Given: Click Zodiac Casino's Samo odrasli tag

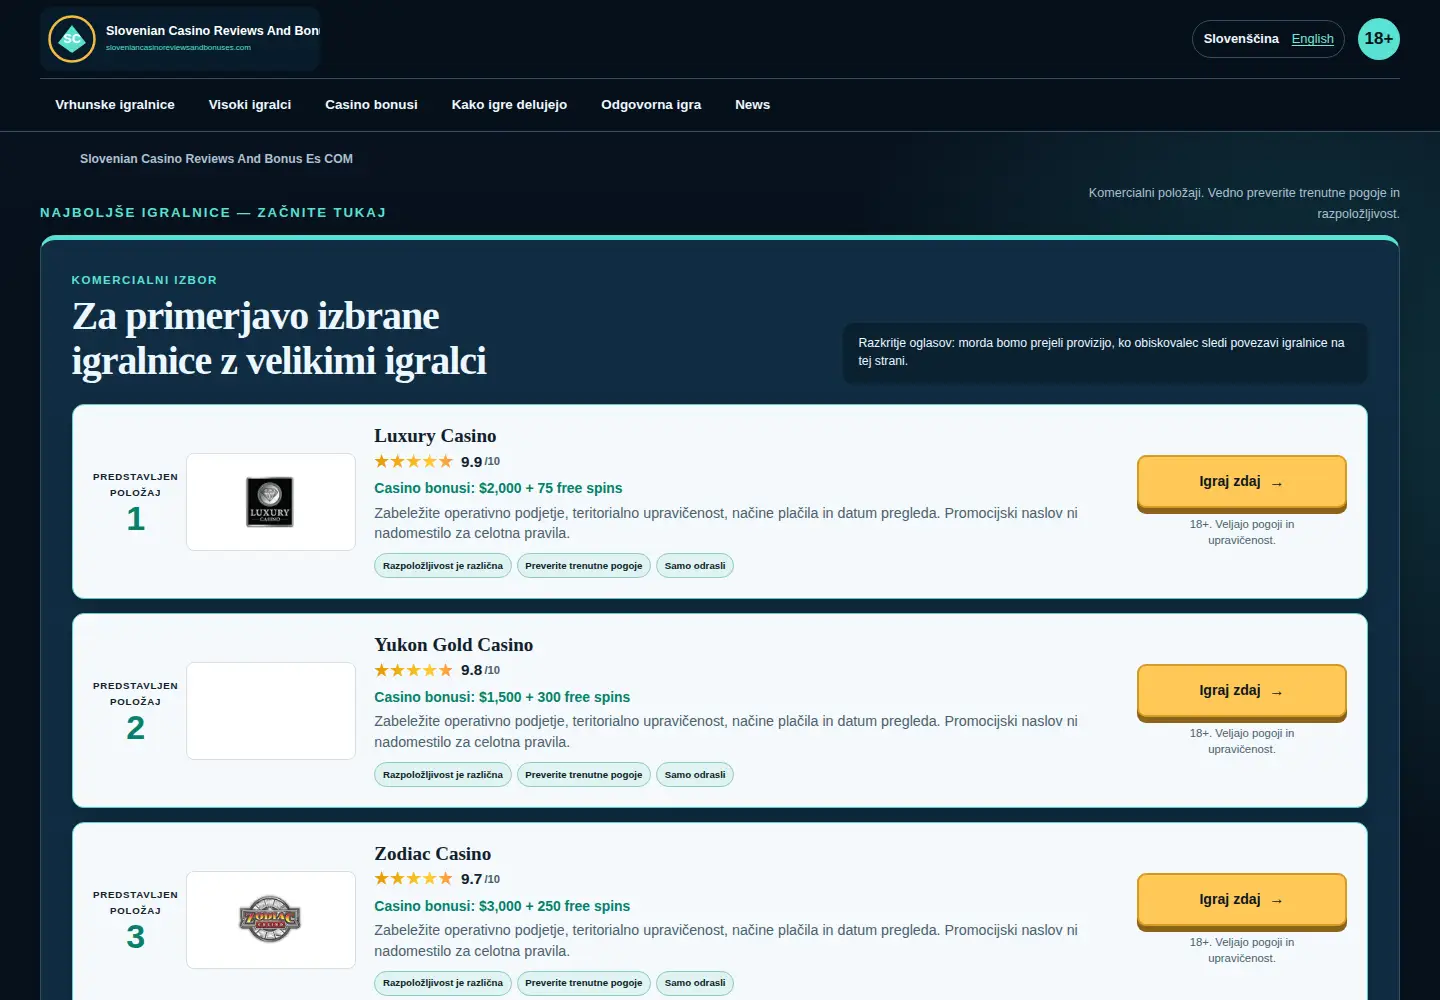Looking at the screenshot, I should tap(695, 983).
